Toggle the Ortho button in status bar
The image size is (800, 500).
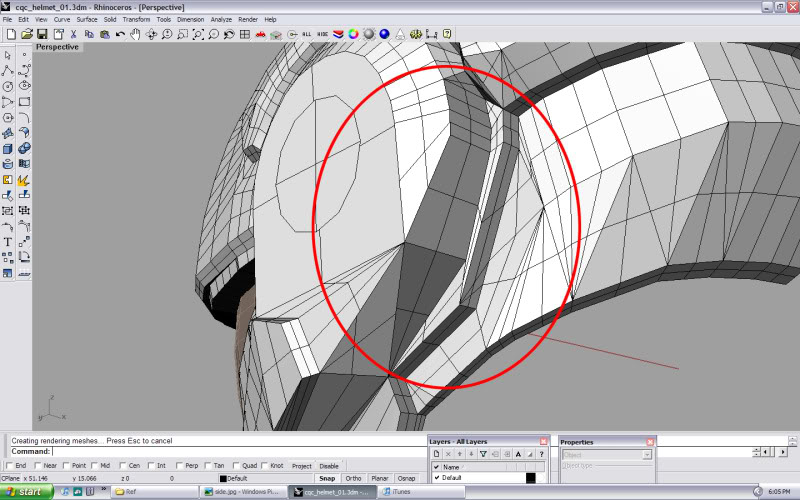click(353, 479)
